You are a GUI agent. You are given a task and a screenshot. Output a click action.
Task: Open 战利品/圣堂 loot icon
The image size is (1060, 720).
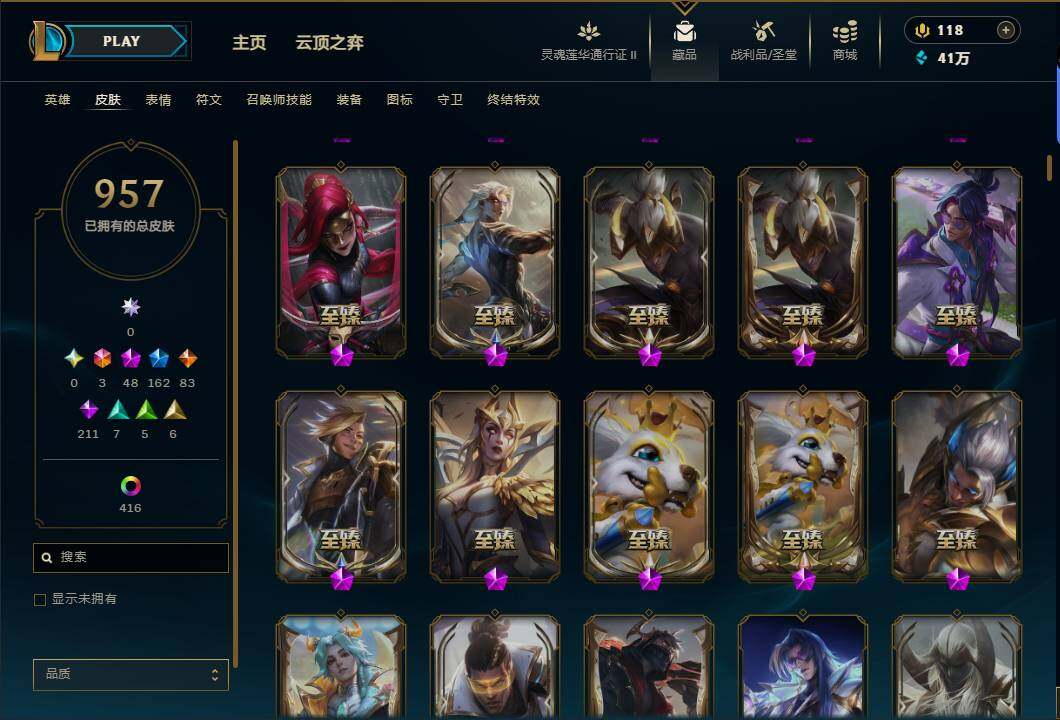(763, 31)
